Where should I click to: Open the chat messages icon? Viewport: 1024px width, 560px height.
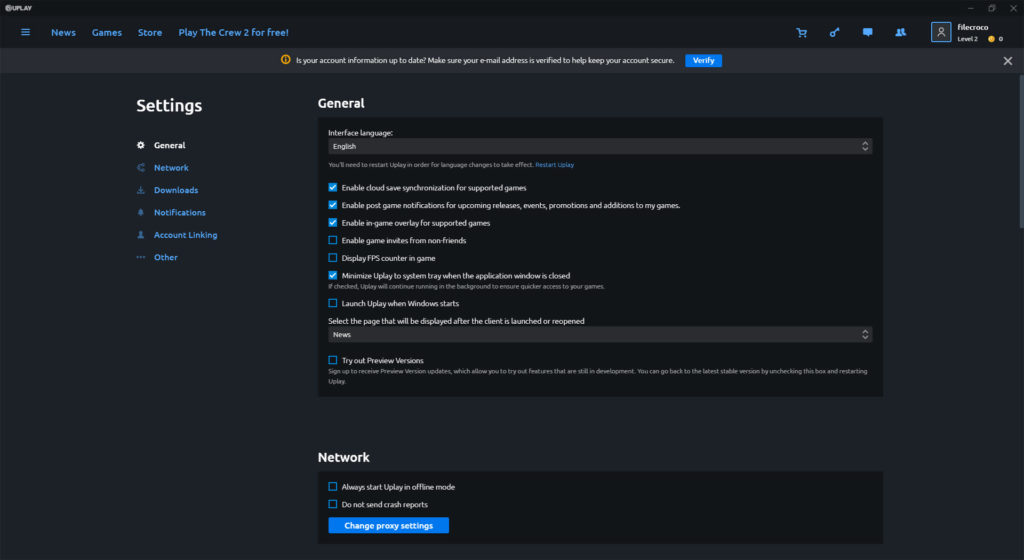867,32
